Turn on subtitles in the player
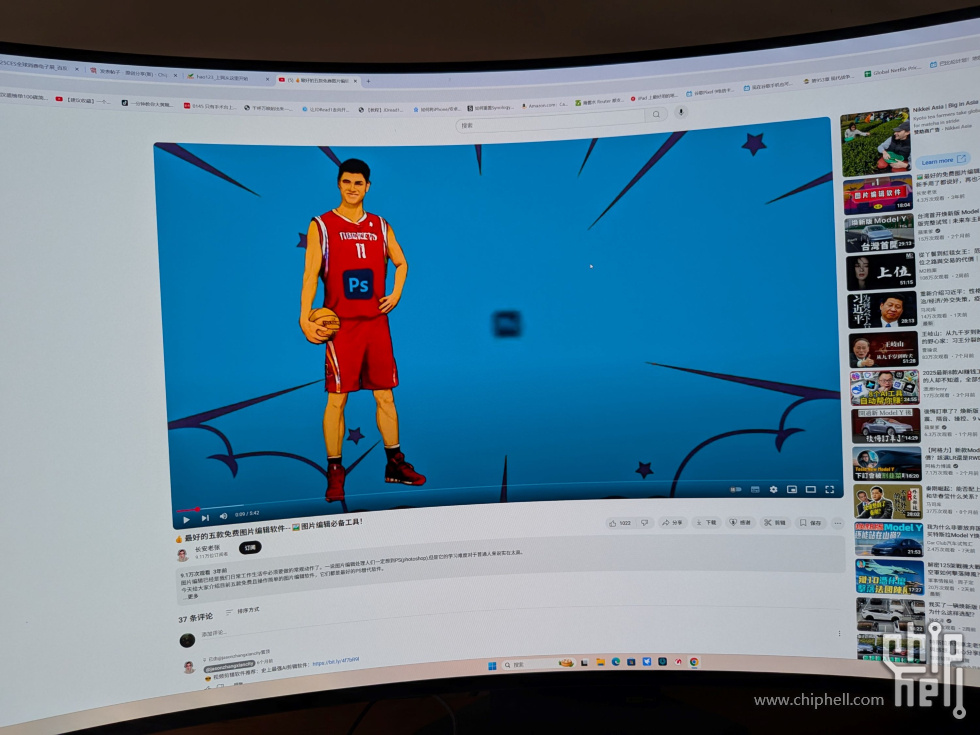The width and height of the screenshot is (980, 735). tap(755, 489)
